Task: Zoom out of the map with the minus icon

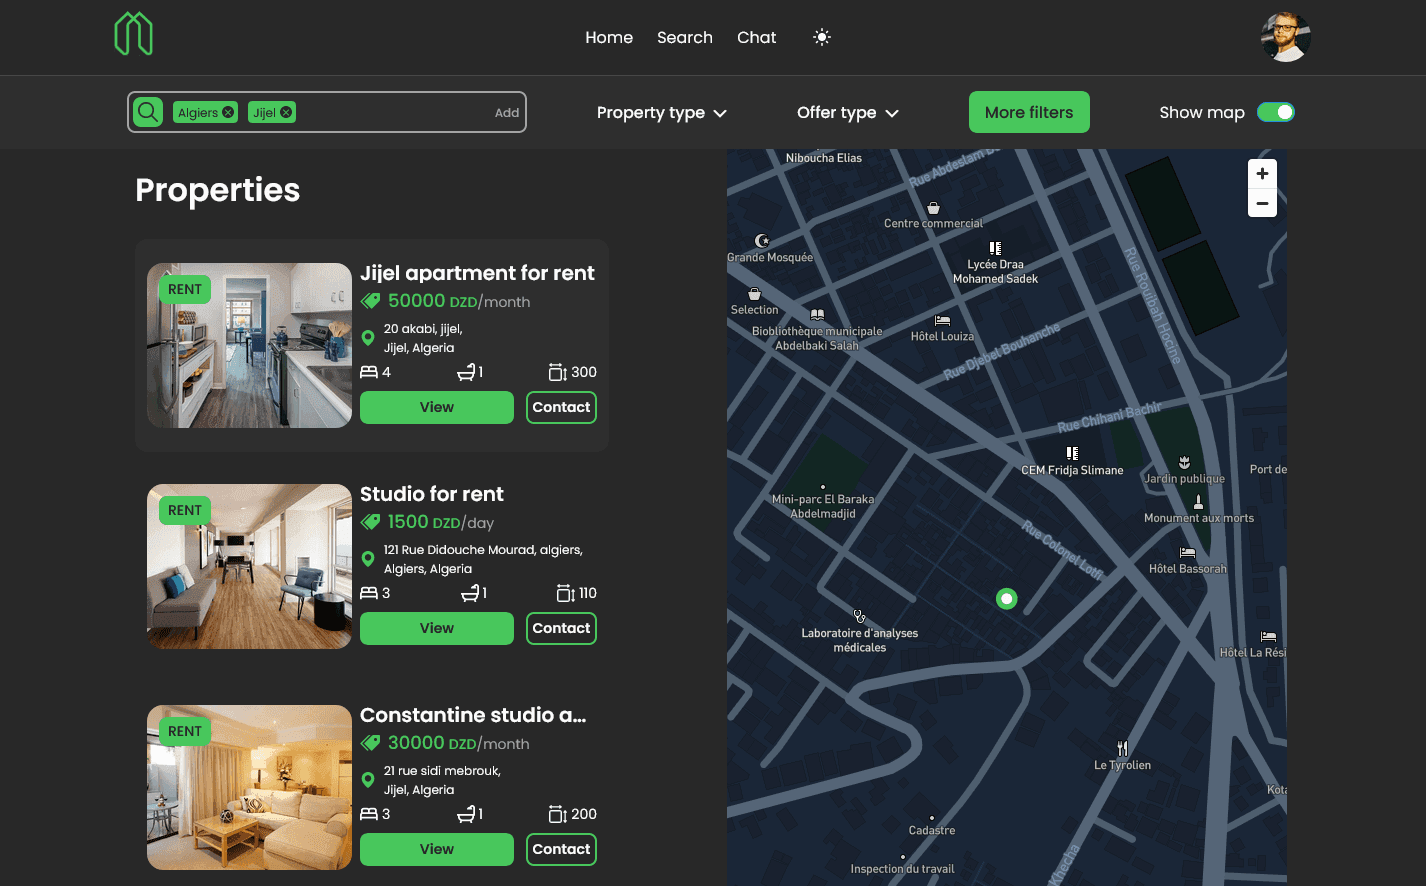Action: pos(1262,203)
